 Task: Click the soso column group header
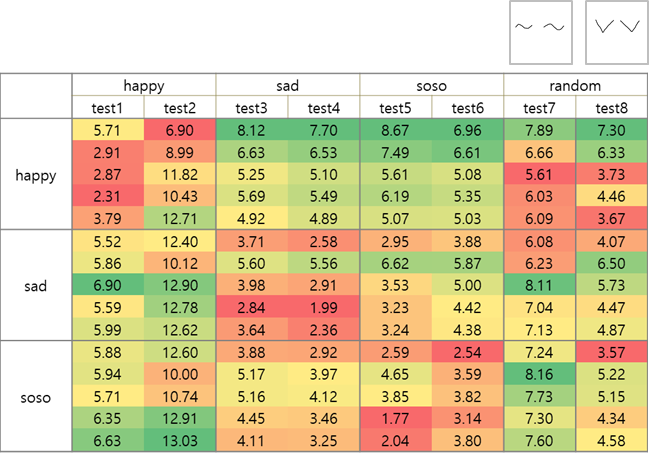432,87
